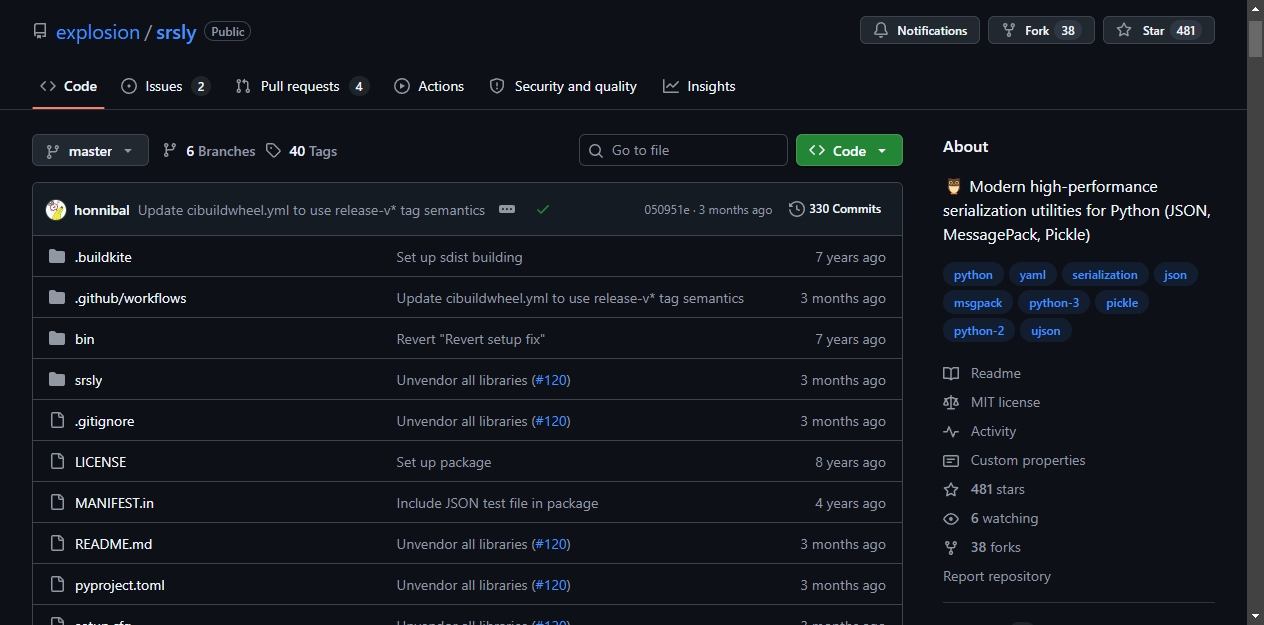Click the Custom properties note icon
The image size is (1264, 625).
[x=951, y=460]
